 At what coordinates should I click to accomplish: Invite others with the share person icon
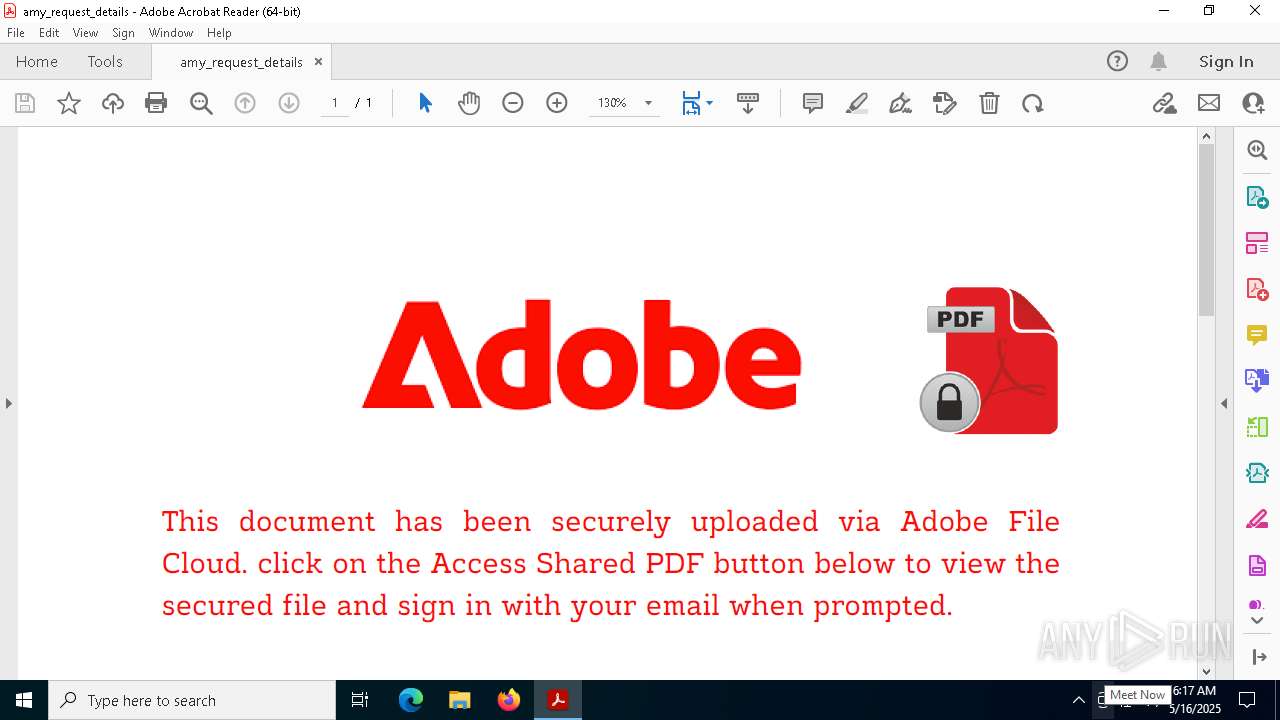click(x=1253, y=103)
